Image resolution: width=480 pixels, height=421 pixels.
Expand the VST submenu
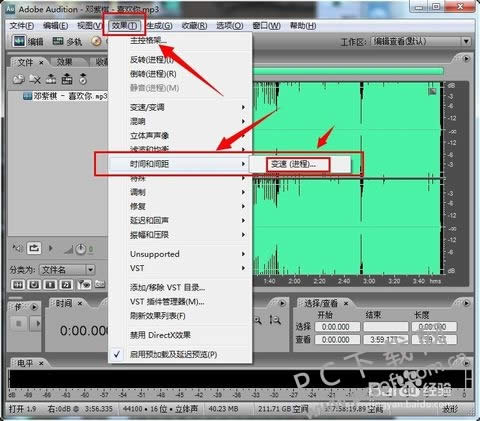pyautogui.click(x=180, y=268)
